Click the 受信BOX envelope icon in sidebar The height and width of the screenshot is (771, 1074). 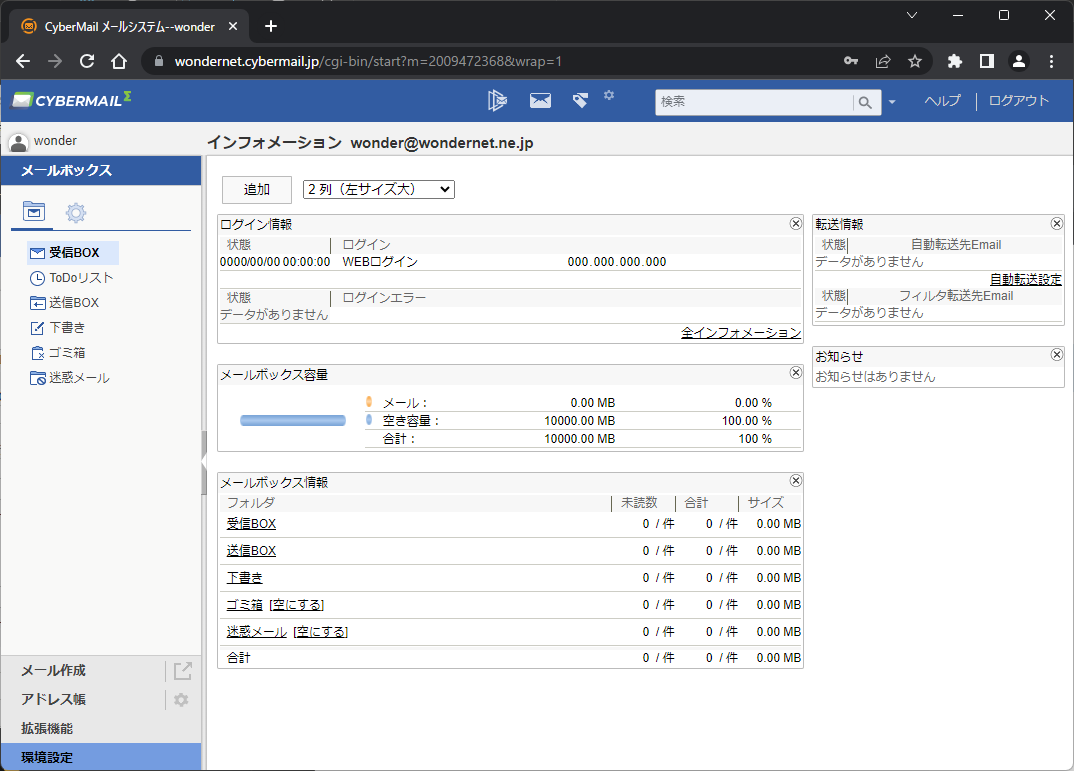coord(37,253)
